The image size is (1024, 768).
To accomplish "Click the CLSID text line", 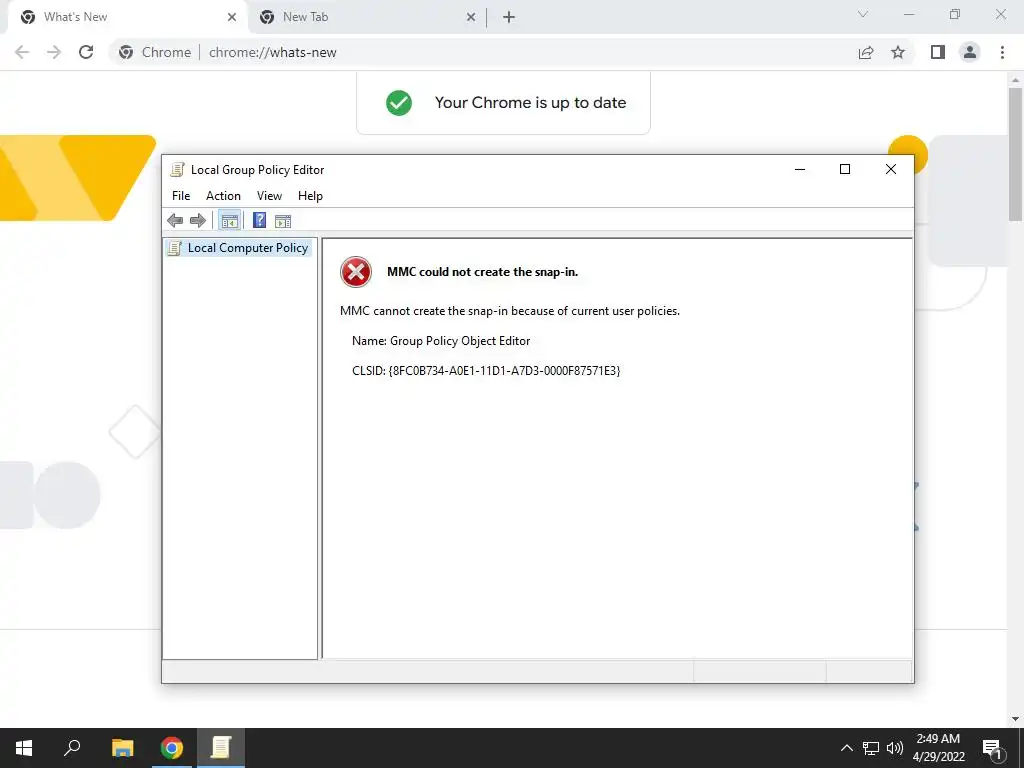I will pyautogui.click(x=486, y=371).
